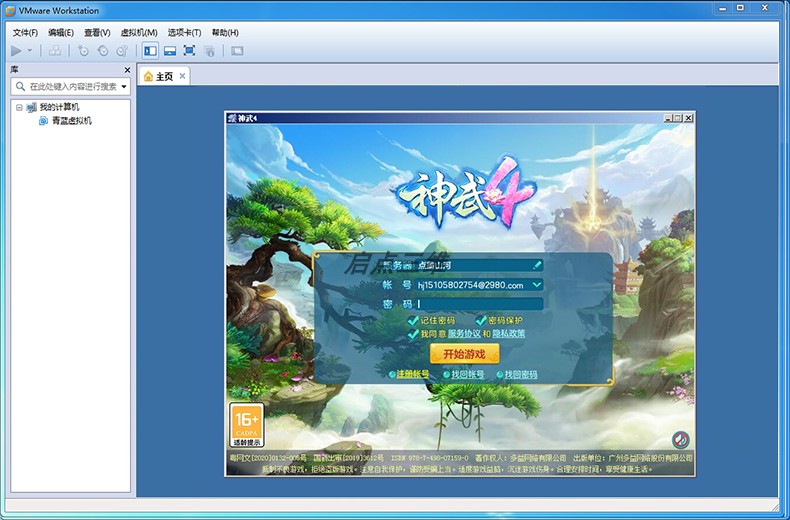Open the 查看(V) menu
Image resolution: width=790 pixels, height=520 pixels.
tap(97, 33)
